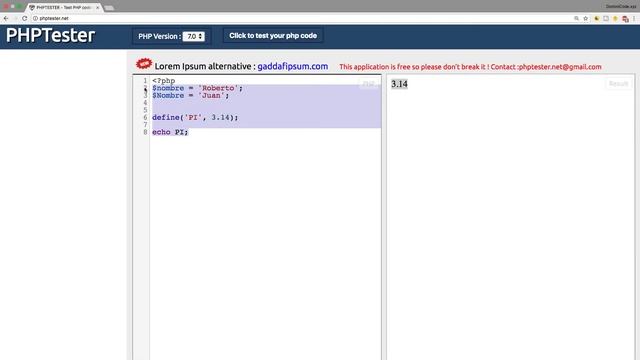Open the yellow shield extension icon
640x360 pixels.
616,18
